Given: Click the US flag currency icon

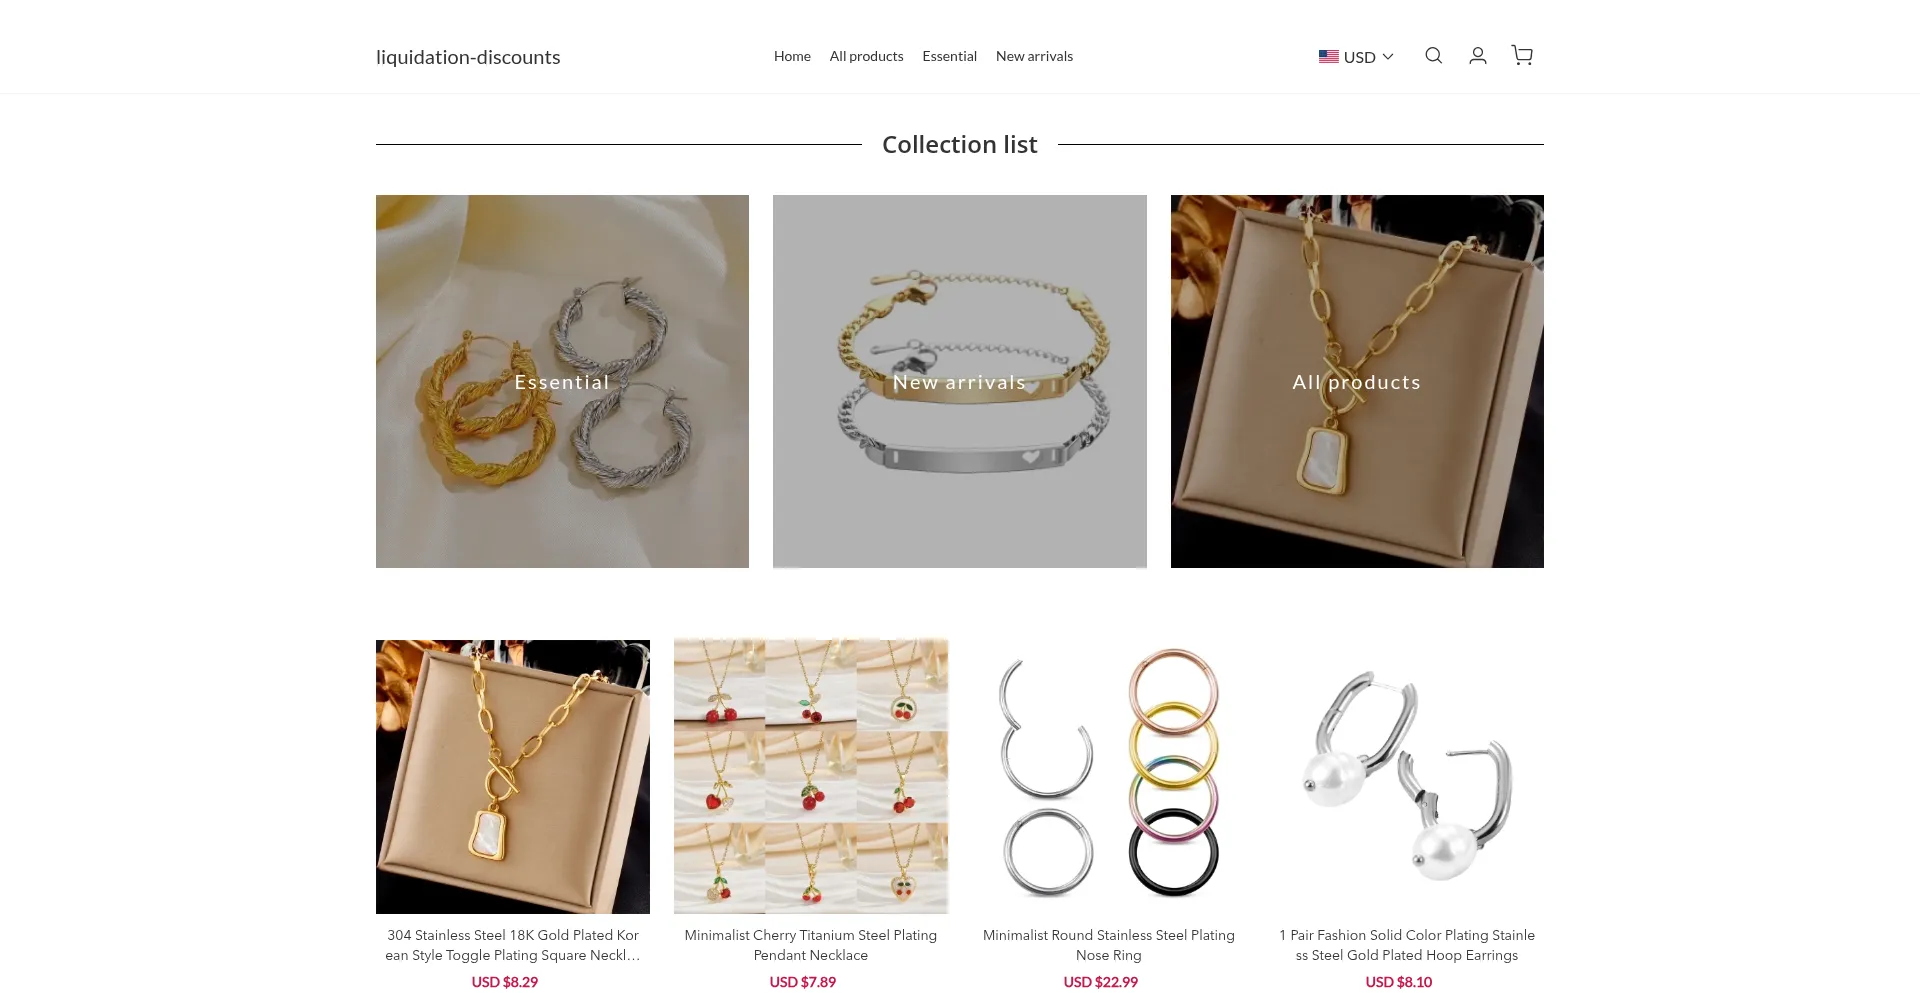Looking at the screenshot, I should point(1328,57).
